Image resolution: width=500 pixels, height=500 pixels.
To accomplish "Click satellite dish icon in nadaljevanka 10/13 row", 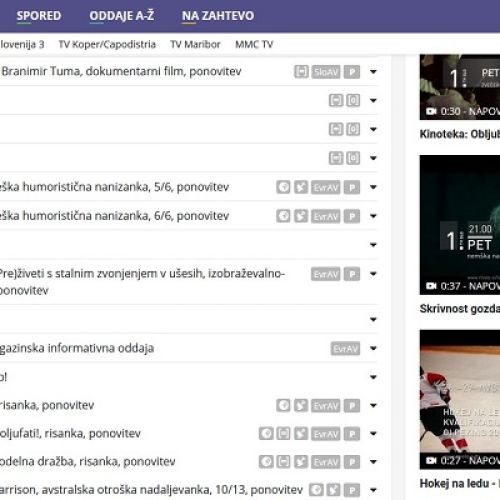I will click(333, 490).
